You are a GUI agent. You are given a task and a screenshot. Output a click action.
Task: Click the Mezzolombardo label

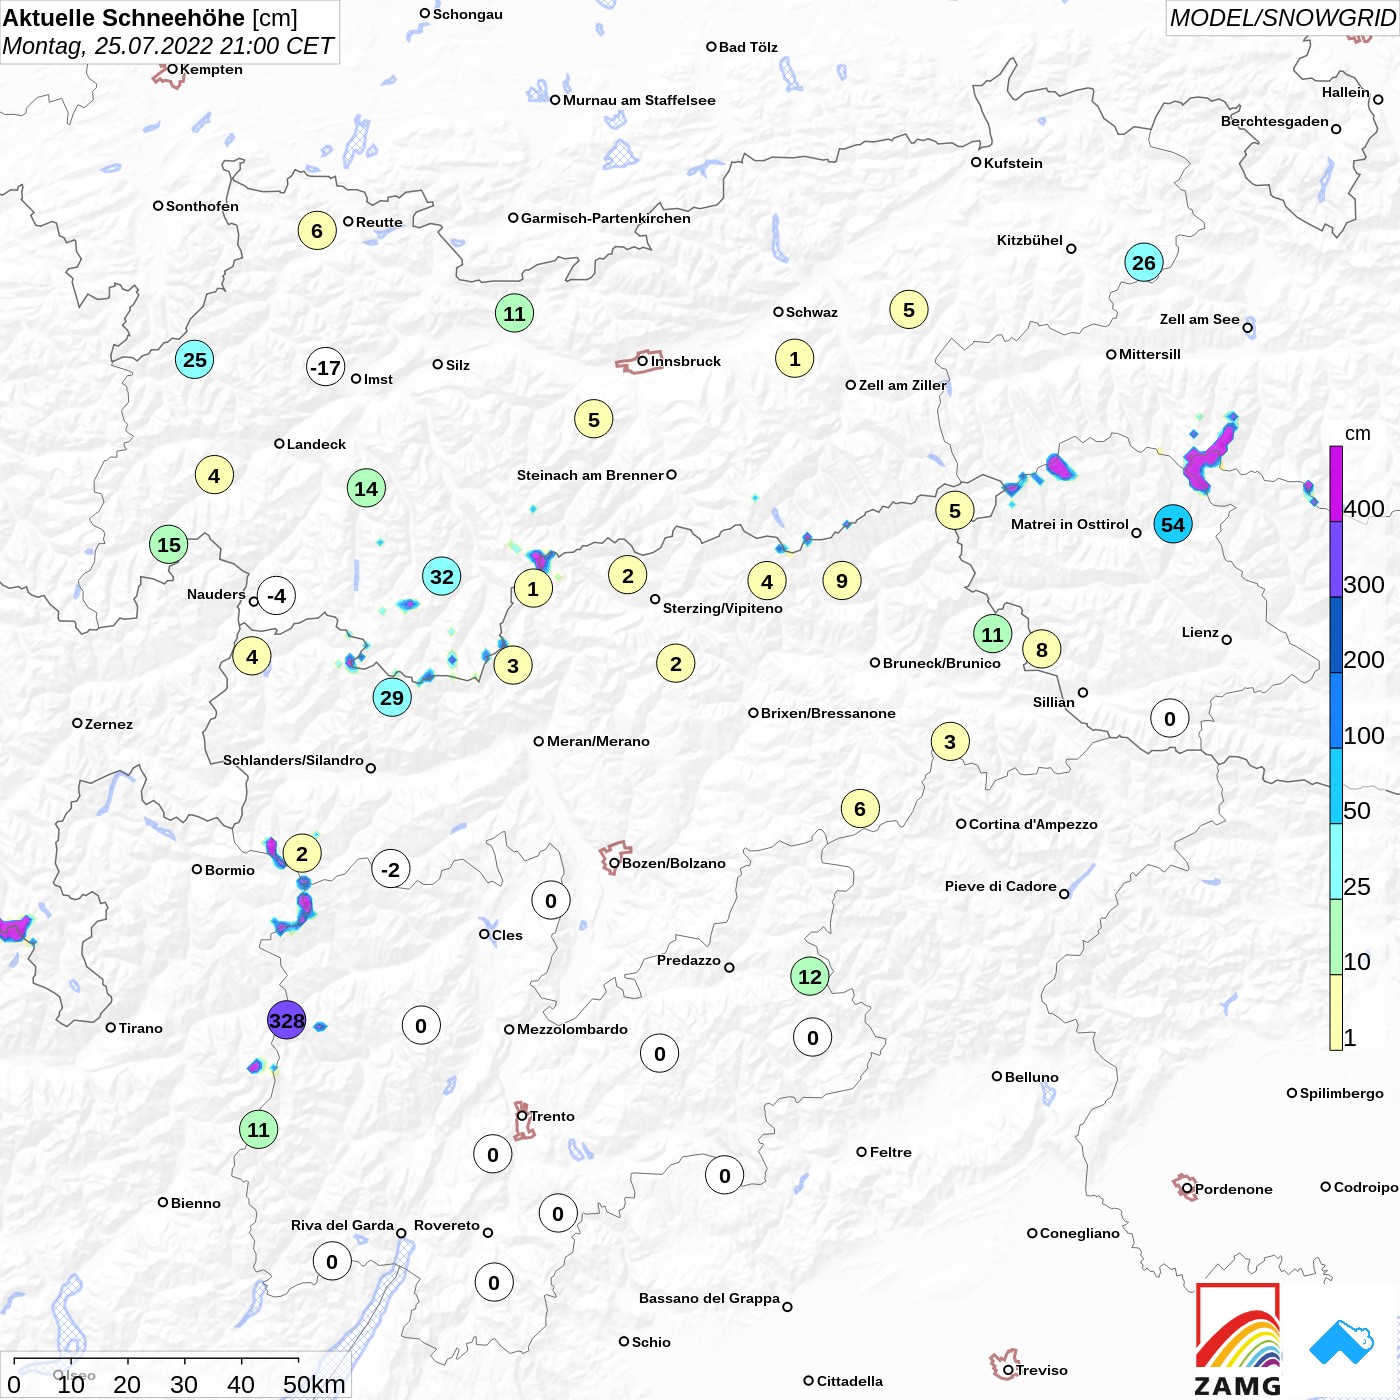click(572, 1029)
